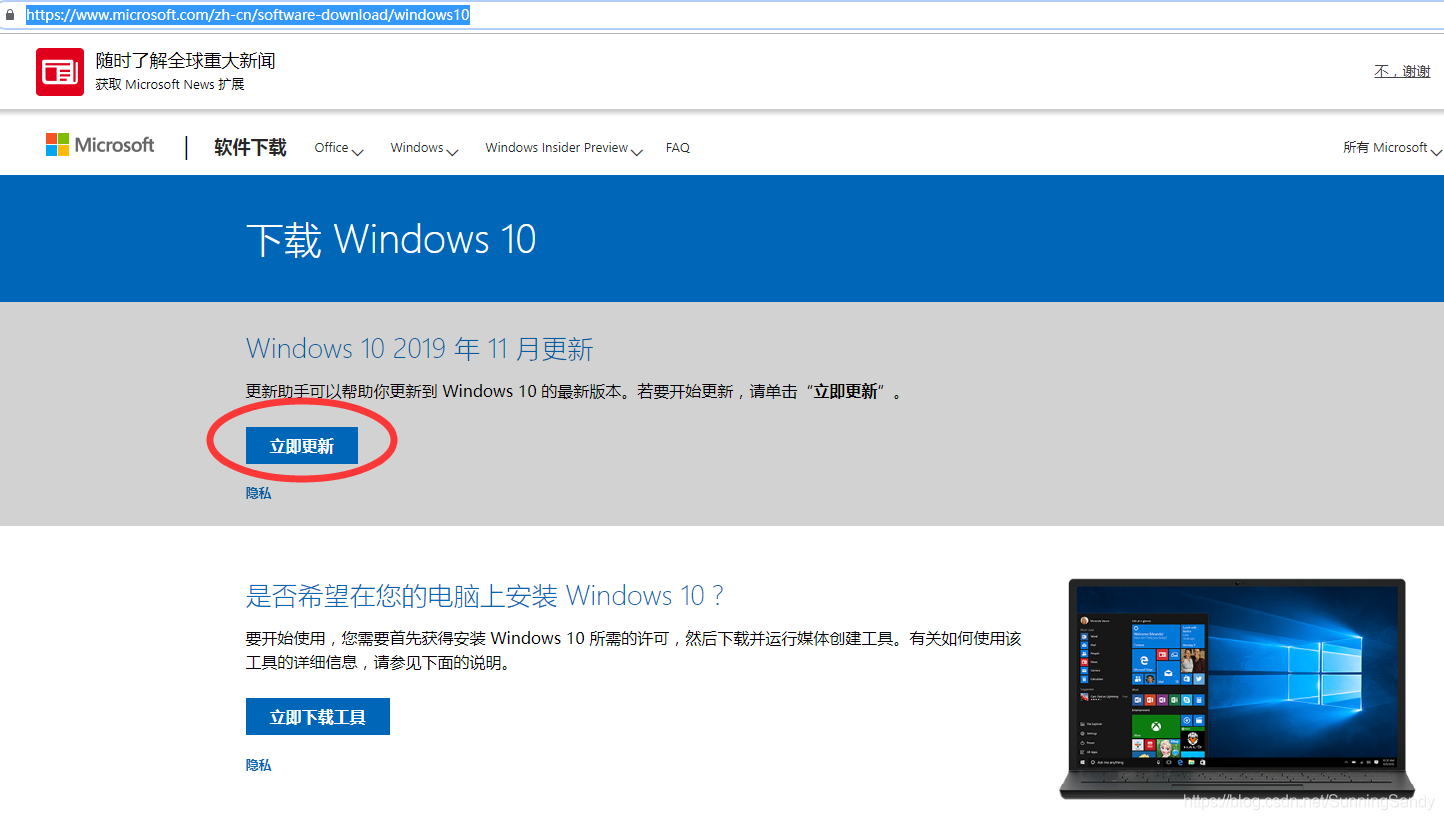The height and width of the screenshot is (820, 1444).
Task: Open 隐私 link below 立即更新
Action: click(259, 493)
